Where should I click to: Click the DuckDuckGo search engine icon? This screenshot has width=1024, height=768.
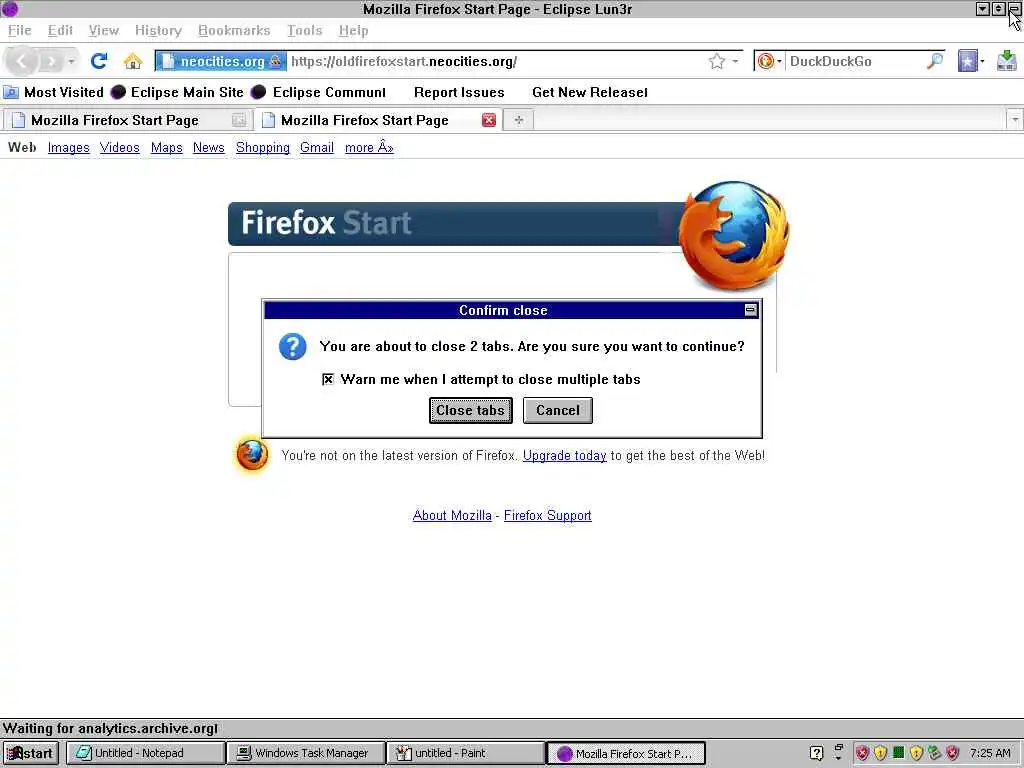(765, 61)
